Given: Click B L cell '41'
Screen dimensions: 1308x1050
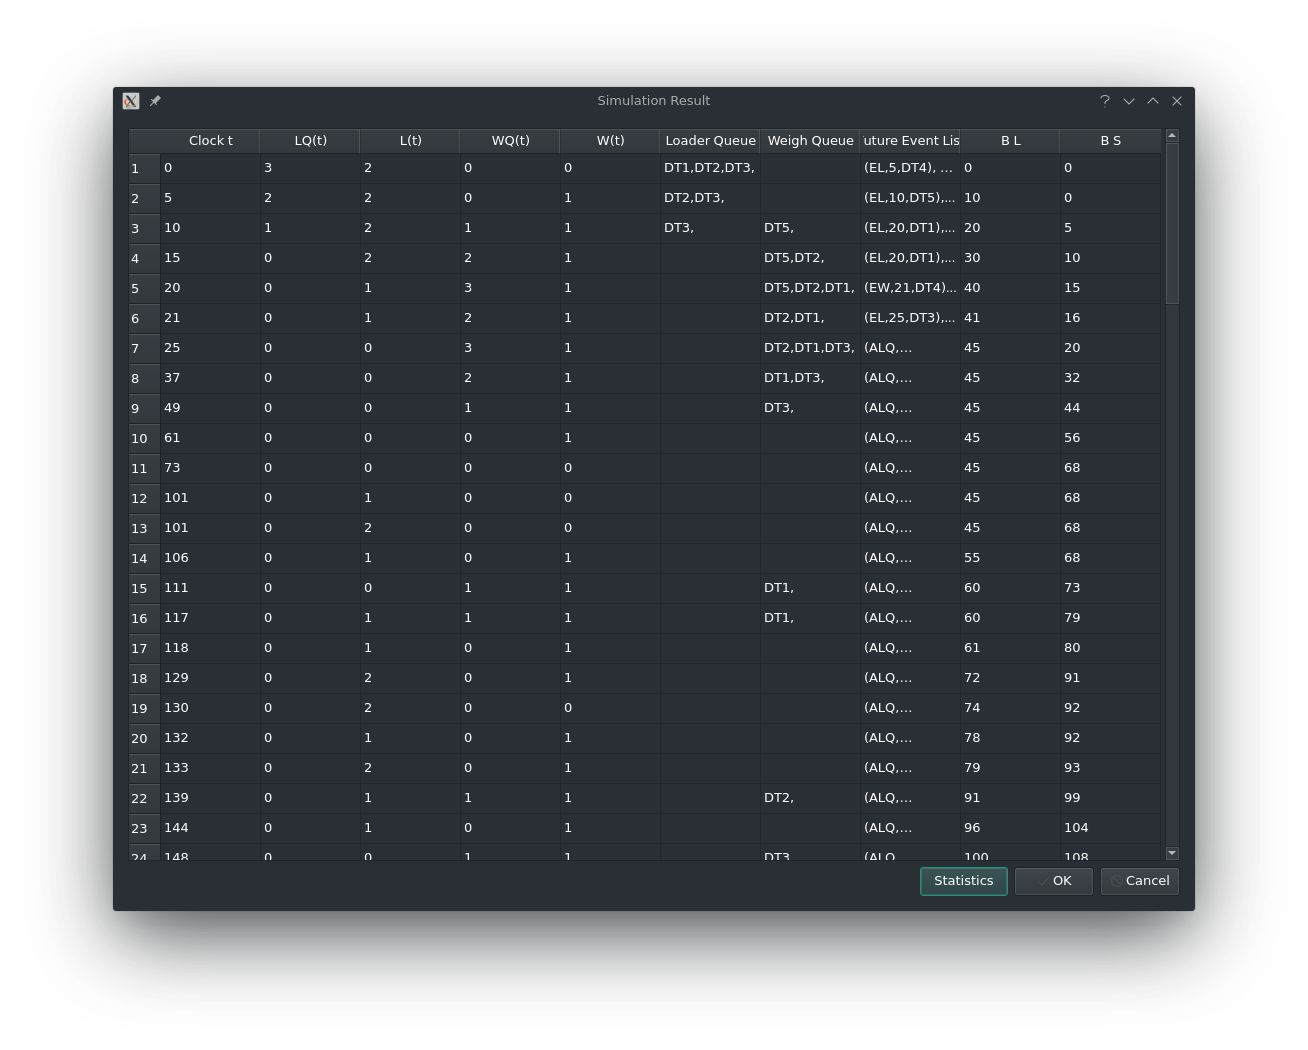Looking at the screenshot, I should point(1010,318).
